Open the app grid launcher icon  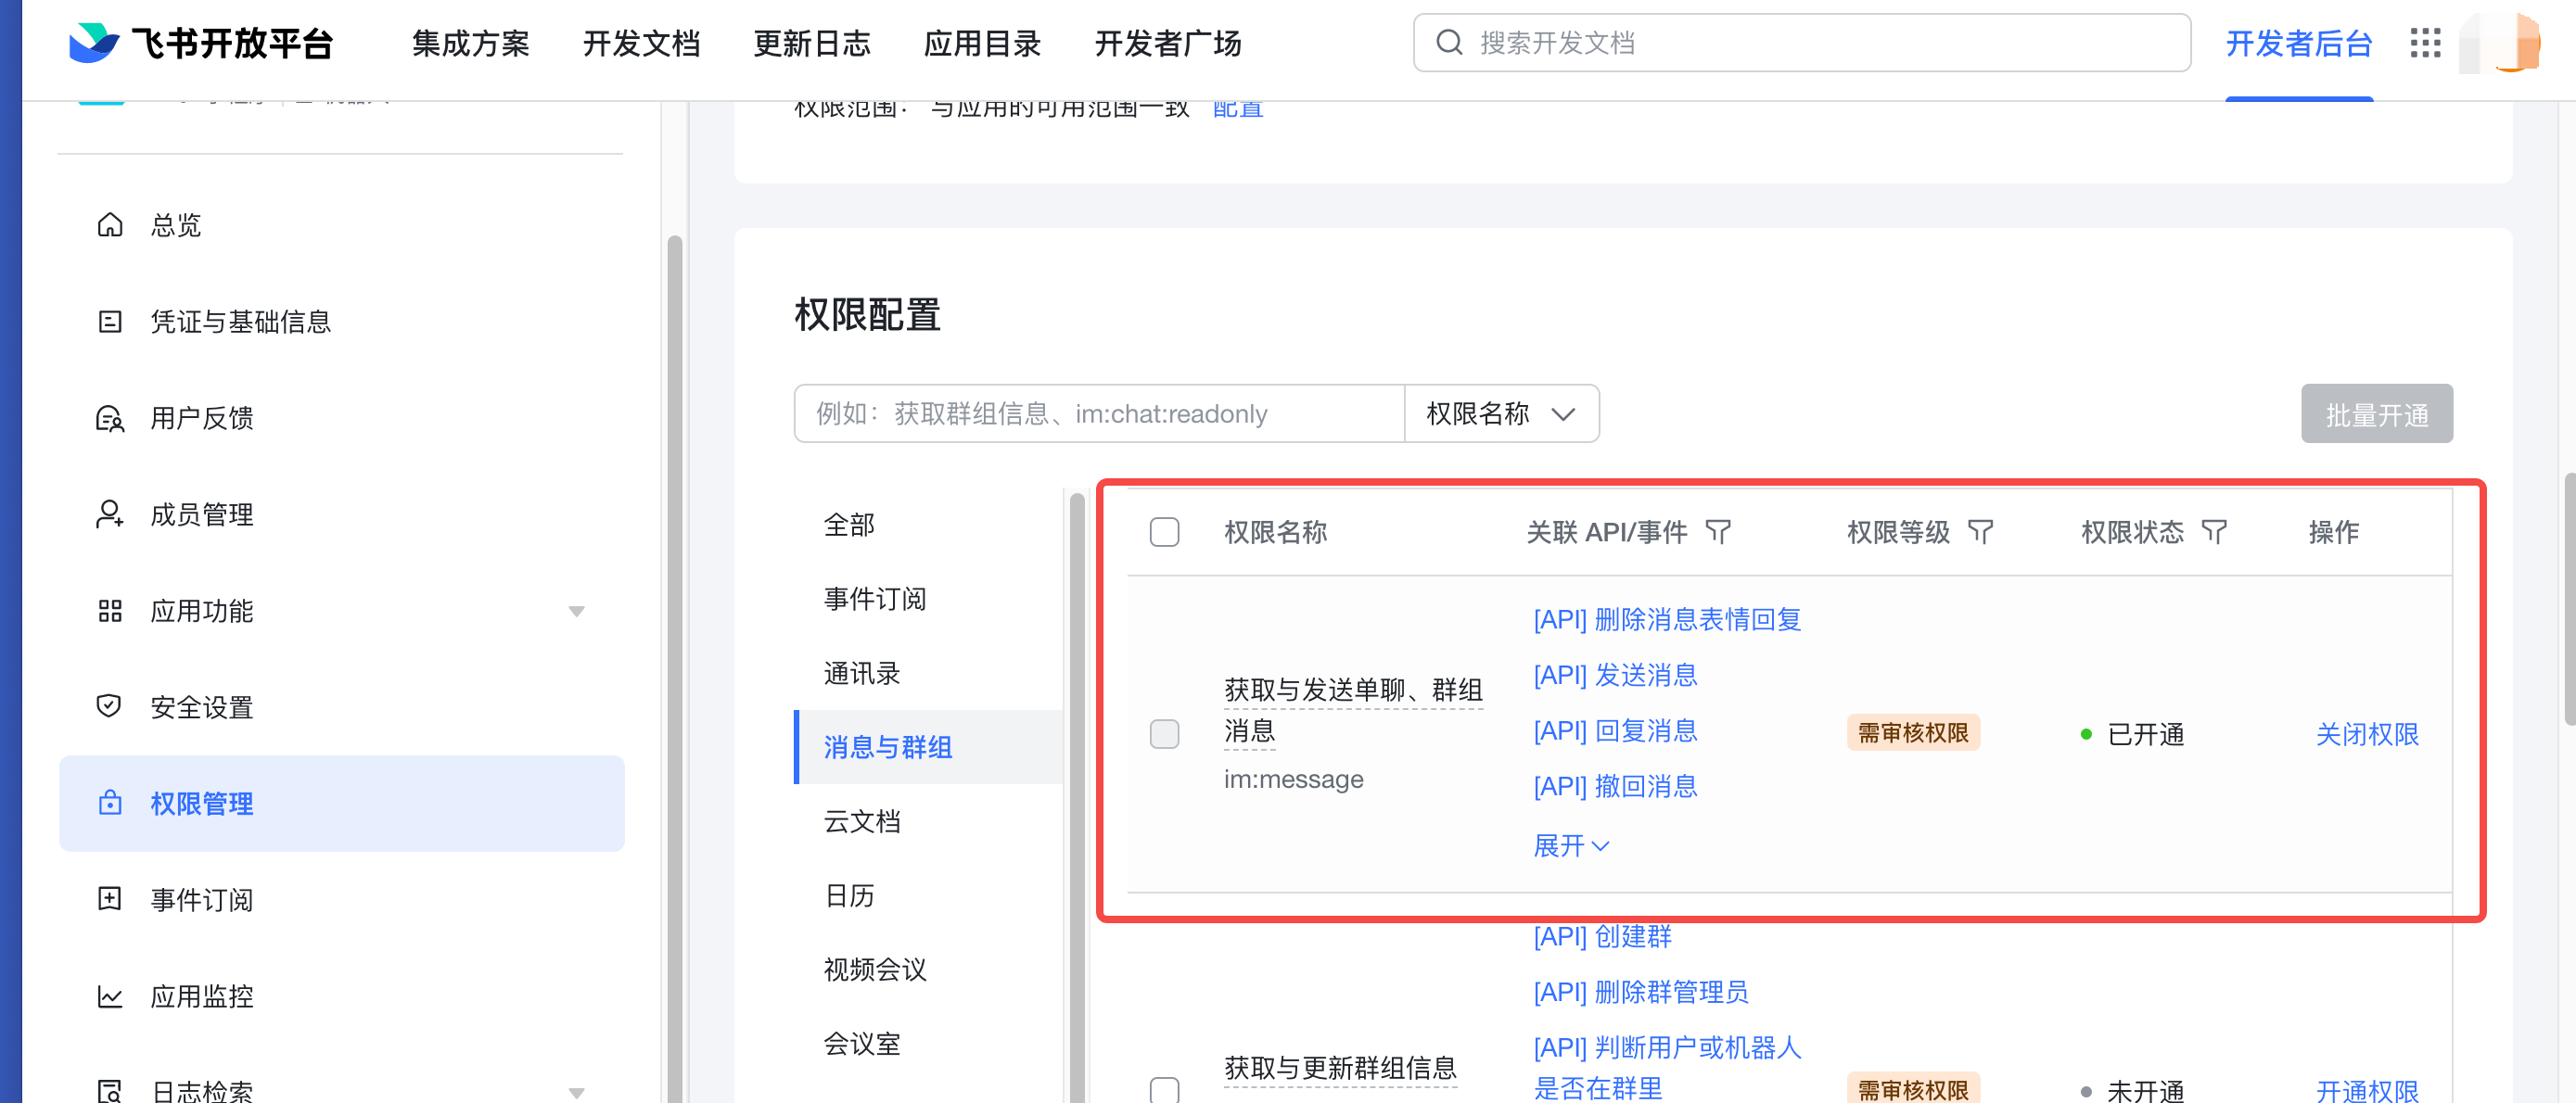click(2425, 43)
